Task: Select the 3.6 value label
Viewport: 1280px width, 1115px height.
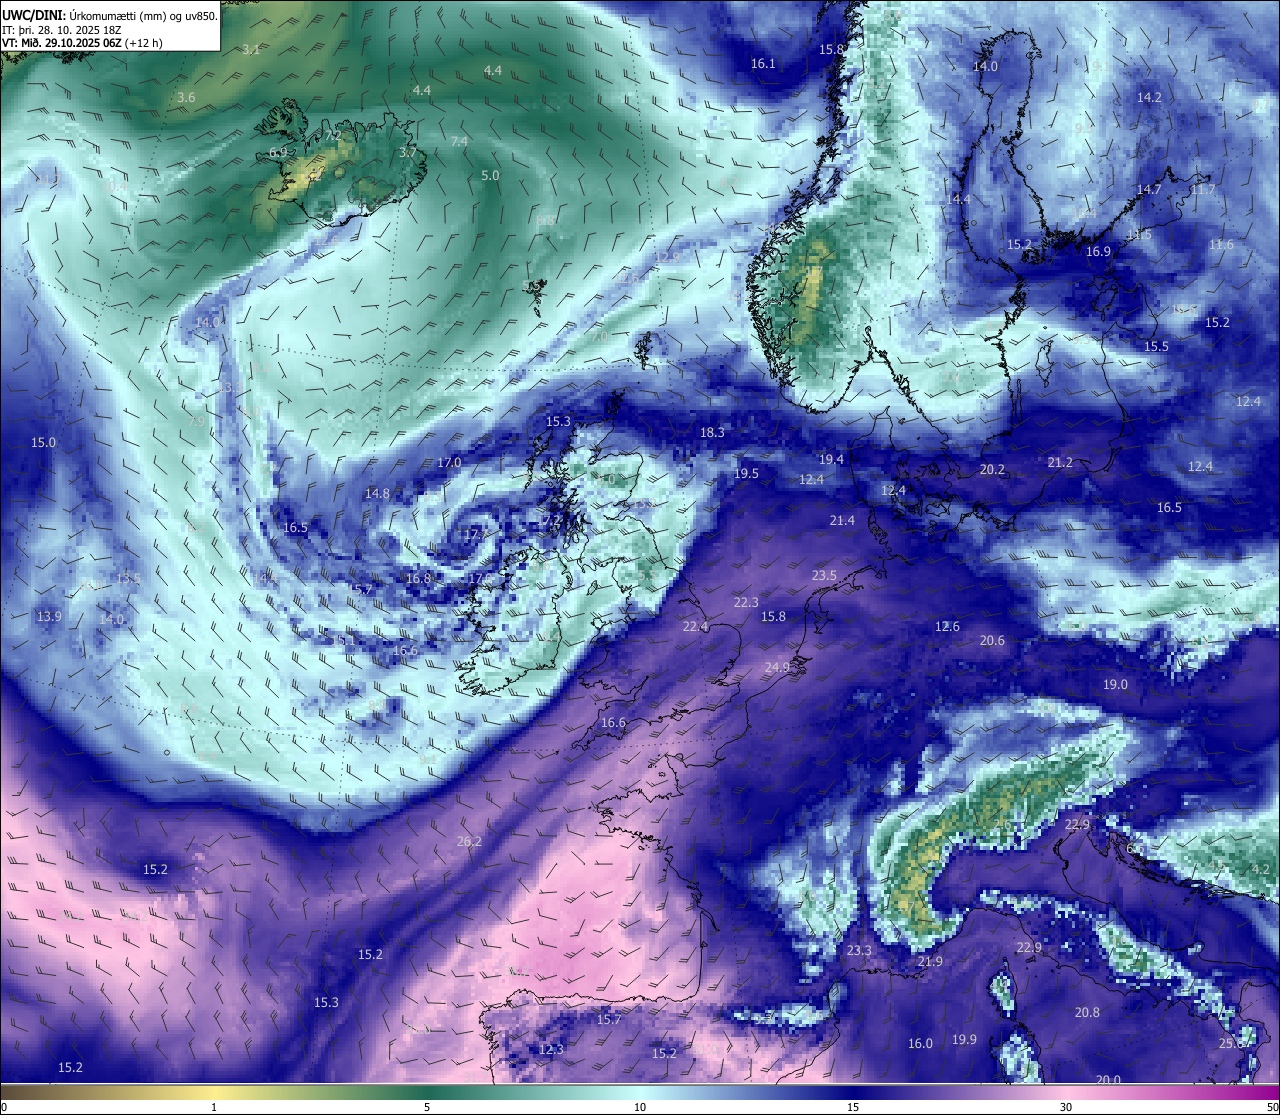Action: pyautogui.click(x=186, y=97)
